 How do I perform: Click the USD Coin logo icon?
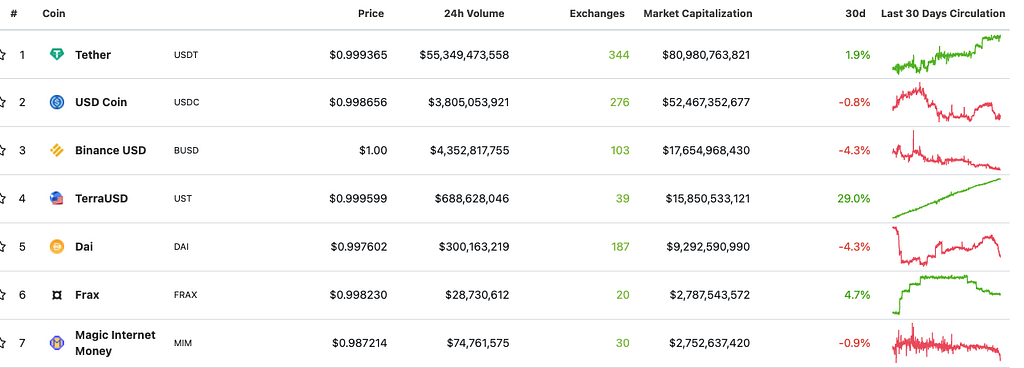[x=57, y=102]
